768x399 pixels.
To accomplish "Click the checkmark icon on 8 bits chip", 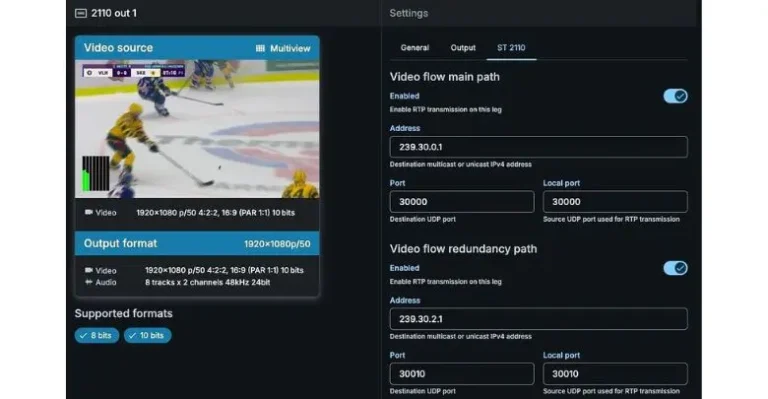I will pyautogui.click(x=83, y=335).
